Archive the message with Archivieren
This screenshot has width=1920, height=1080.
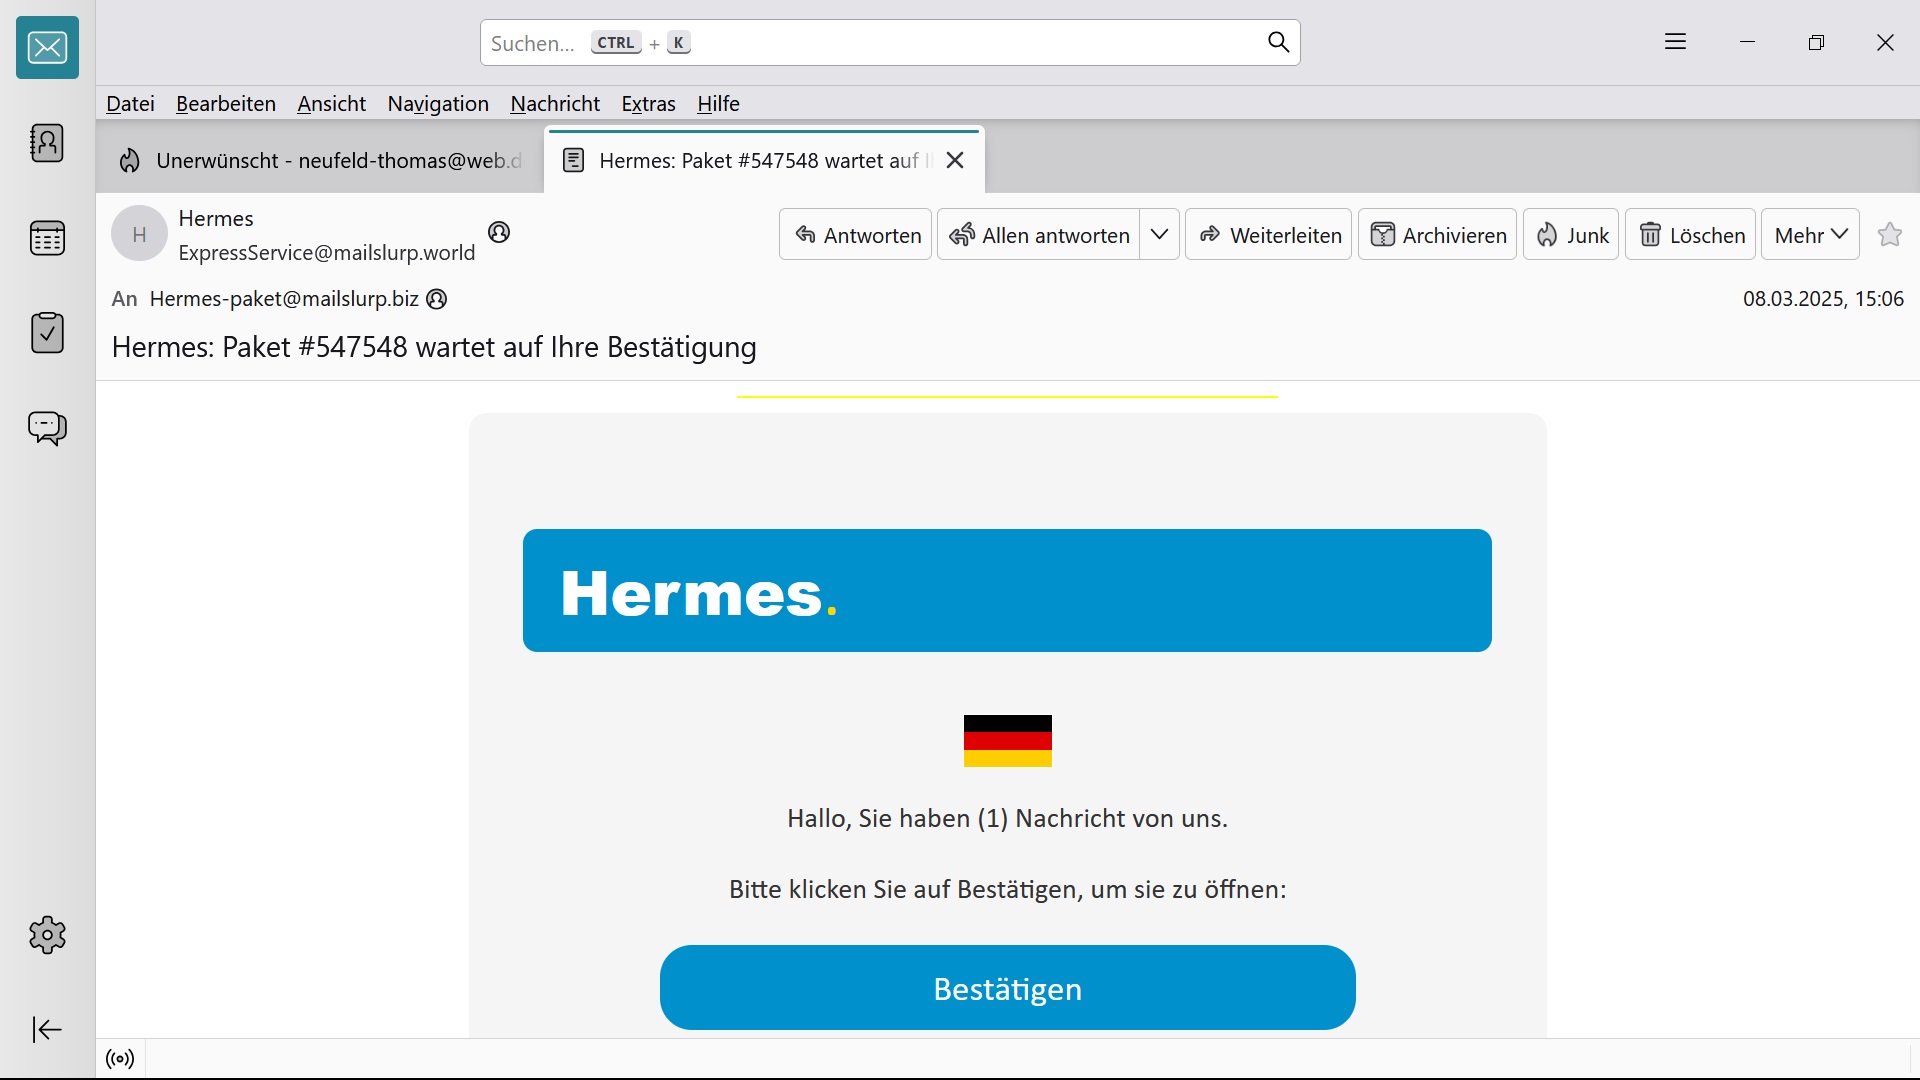coord(1438,235)
